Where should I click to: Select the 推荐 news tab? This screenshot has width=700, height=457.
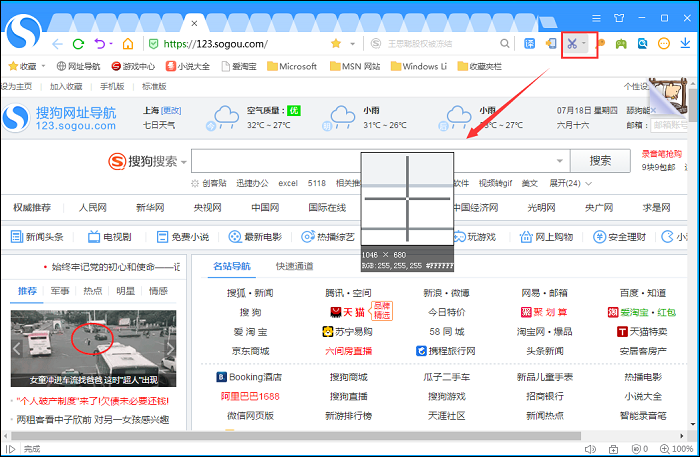point(27,291)
